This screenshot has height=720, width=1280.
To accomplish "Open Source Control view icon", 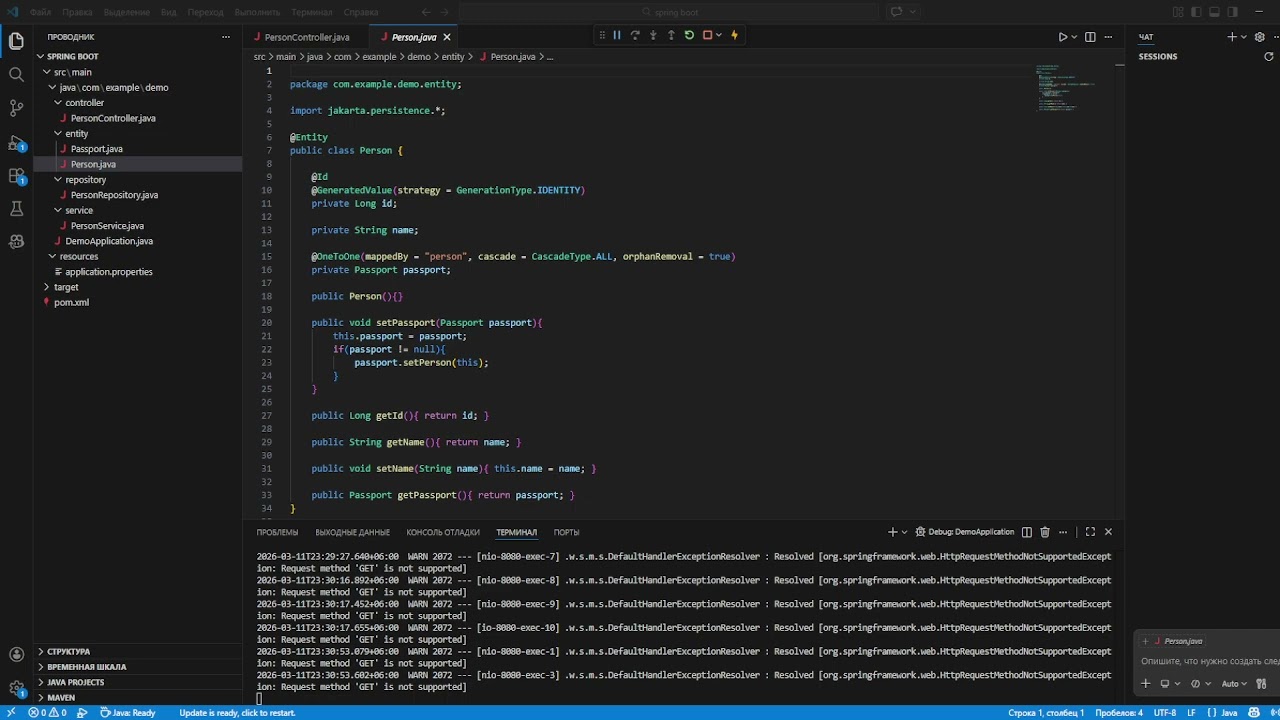I will tap(16, 108).
